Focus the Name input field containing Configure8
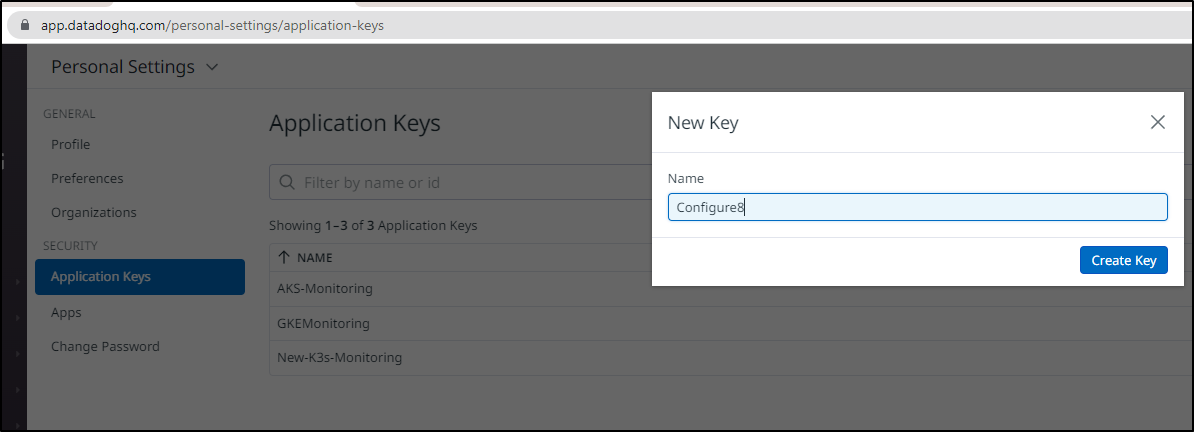 (x=917, y=207)
